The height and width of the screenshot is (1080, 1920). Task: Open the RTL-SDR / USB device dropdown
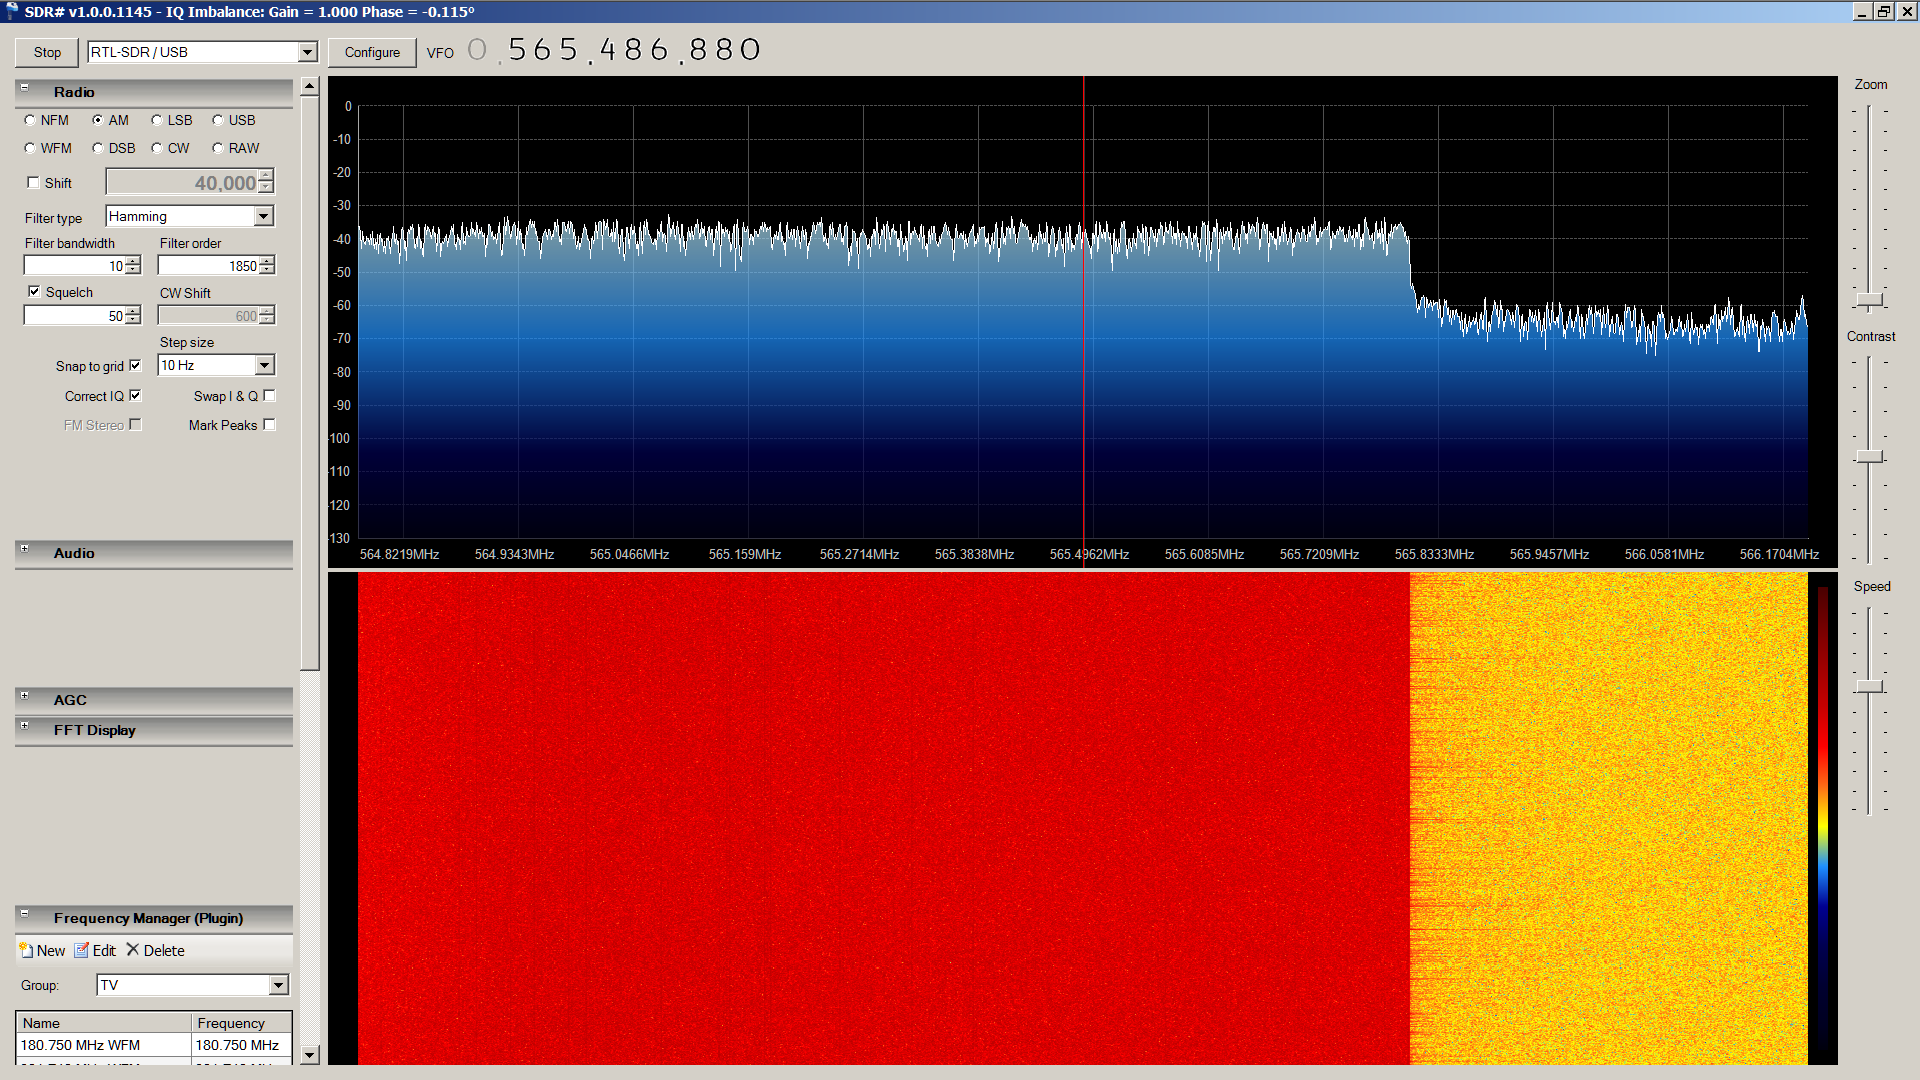(307, 52)
